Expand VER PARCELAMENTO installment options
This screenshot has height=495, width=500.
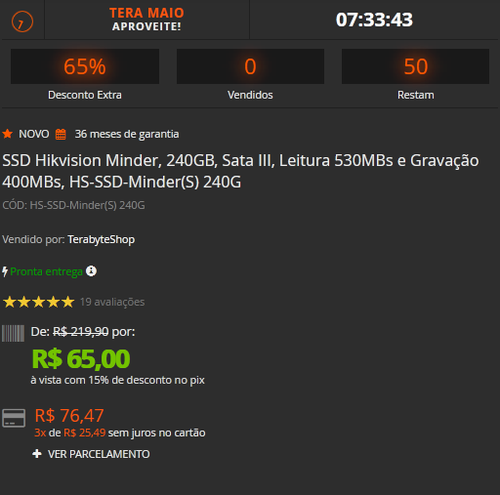pyautogui.click(x=99, y=454)
